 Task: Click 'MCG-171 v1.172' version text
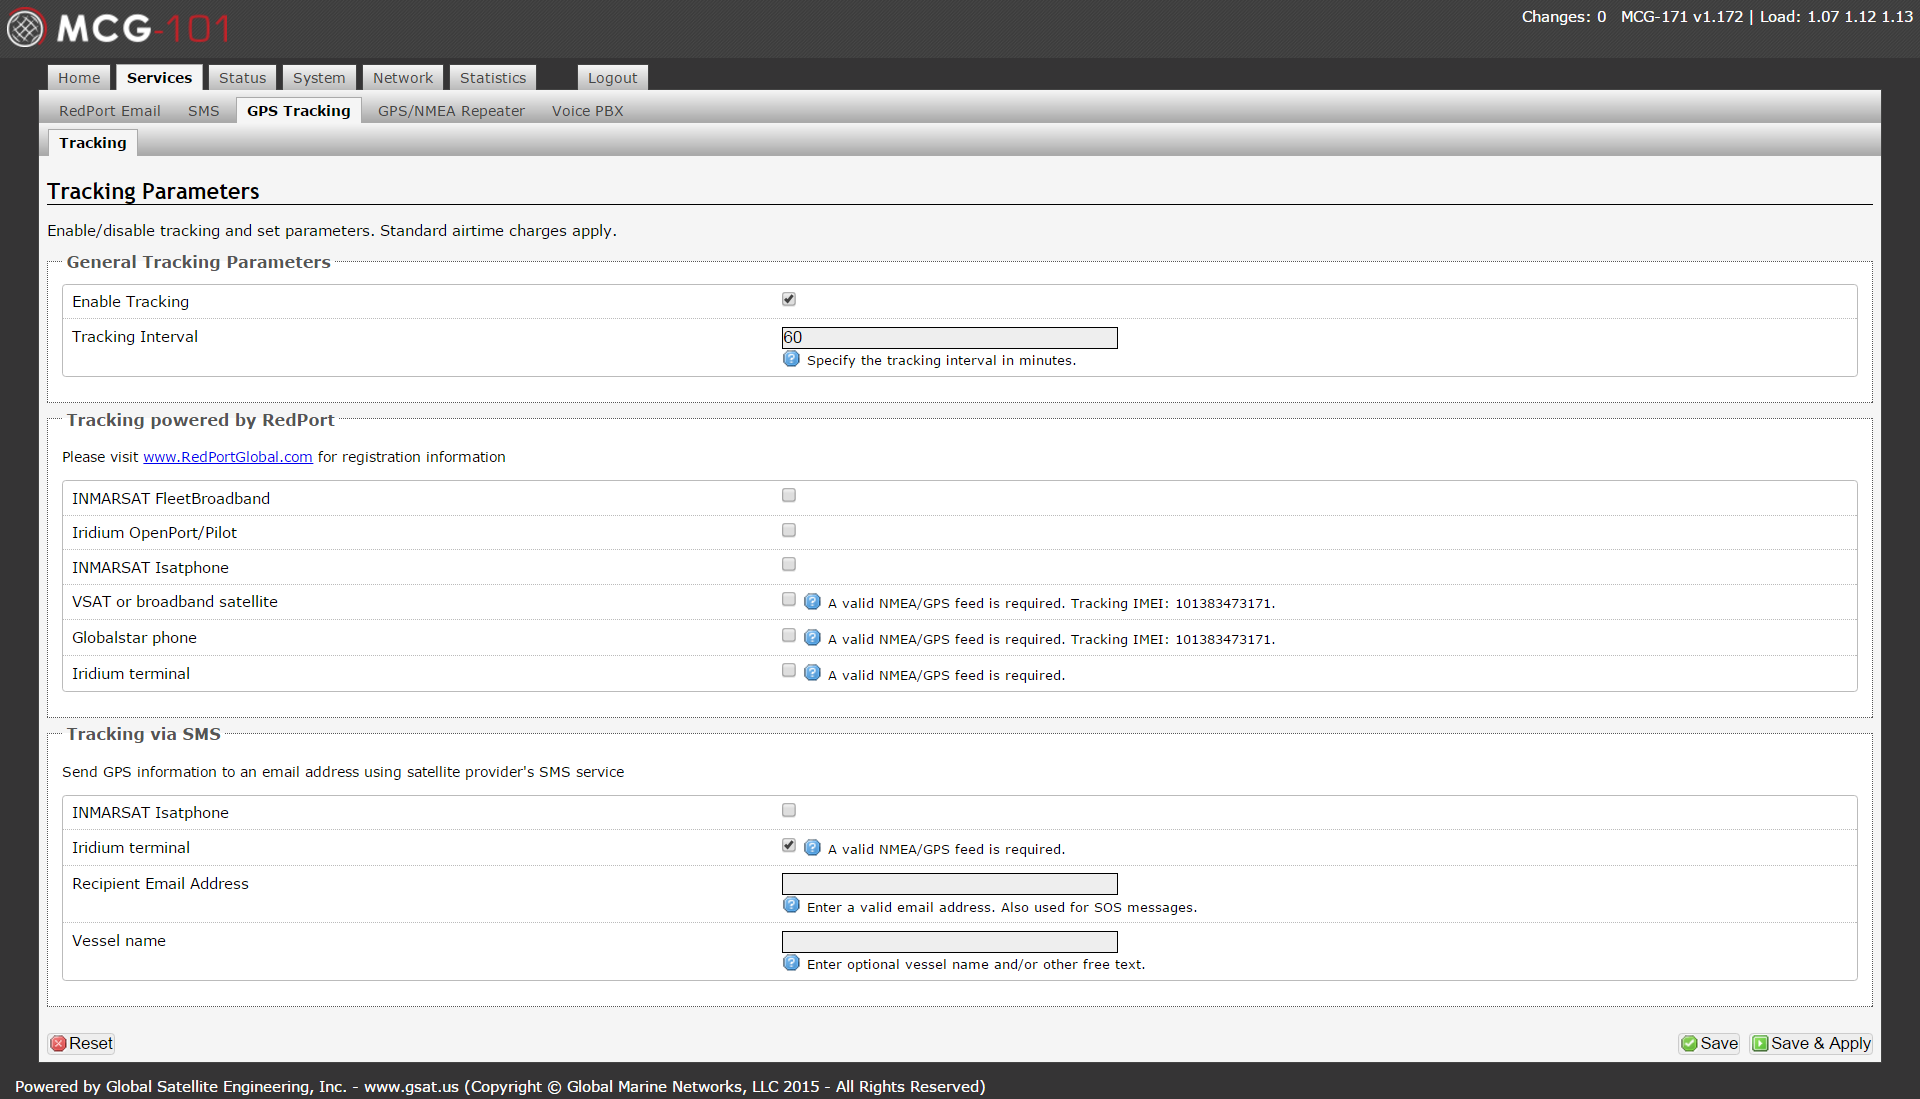[1681, 17]
